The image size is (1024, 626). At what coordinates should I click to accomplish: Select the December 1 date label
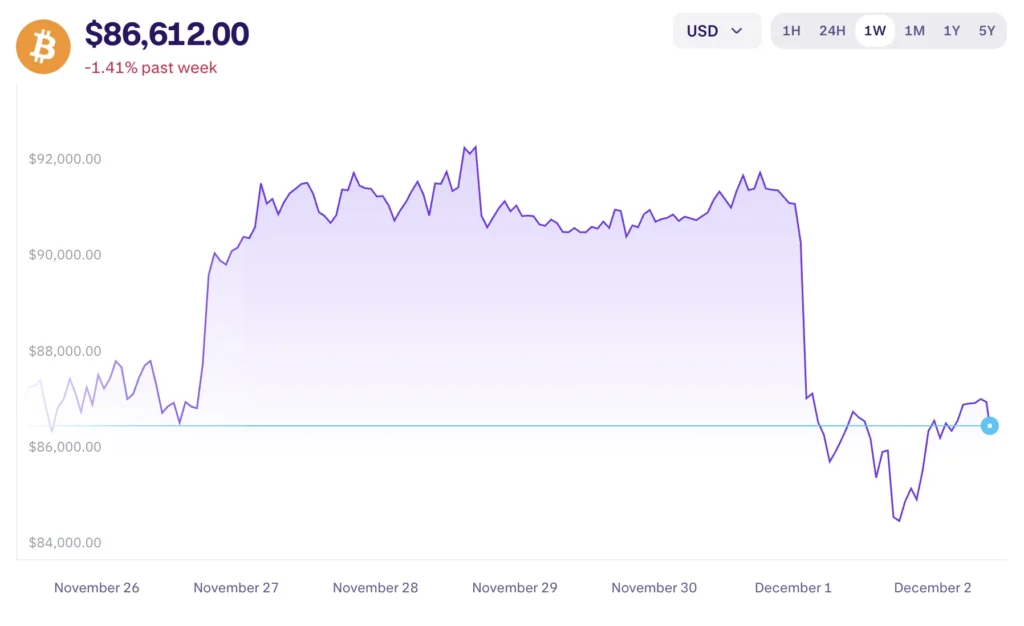pyautogui.click(x=793, y=588)
